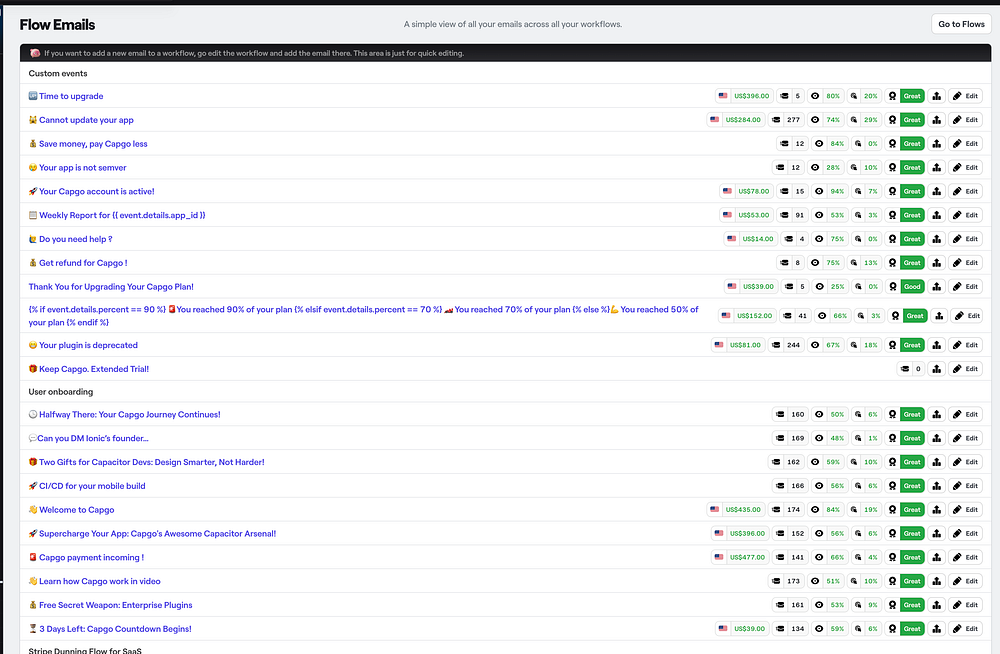Open 'Can you DM Ionic's founder...' email
Screen dimensions: 1000x654
[x=92, y=438]
